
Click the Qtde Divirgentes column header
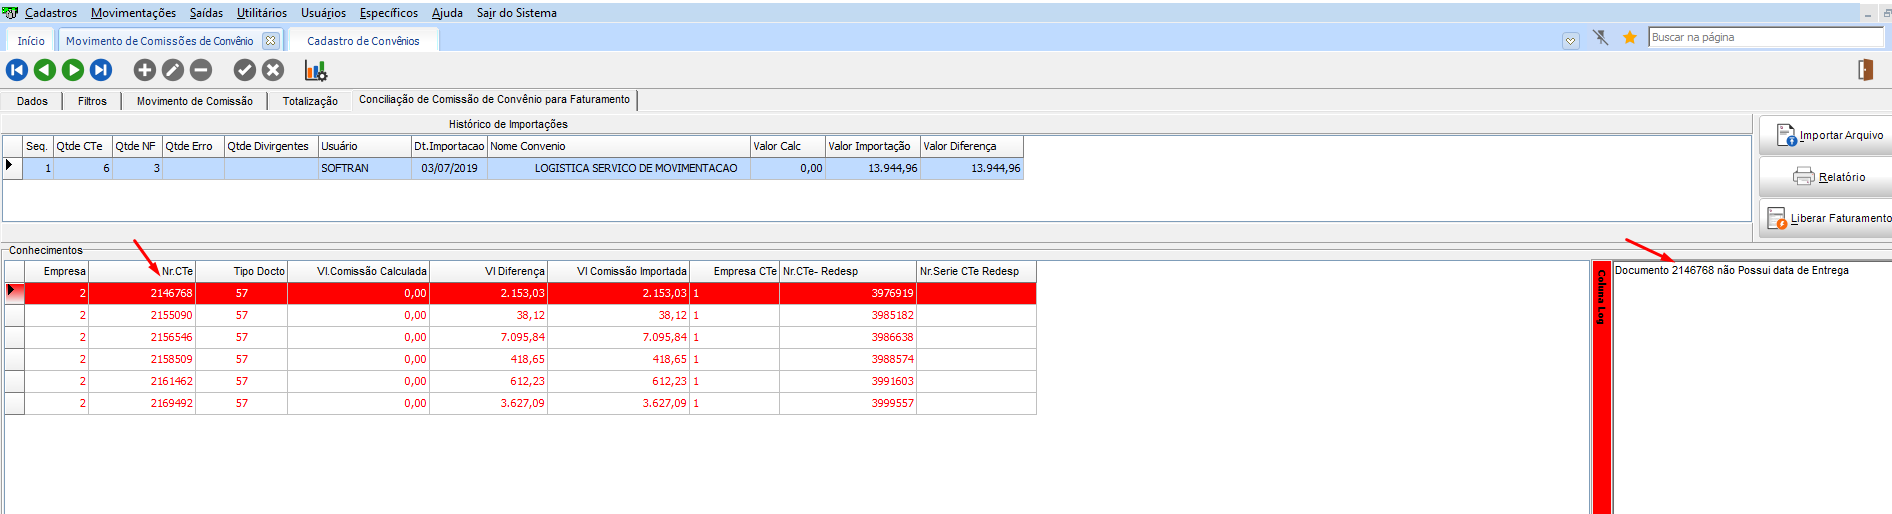(271, 146)
